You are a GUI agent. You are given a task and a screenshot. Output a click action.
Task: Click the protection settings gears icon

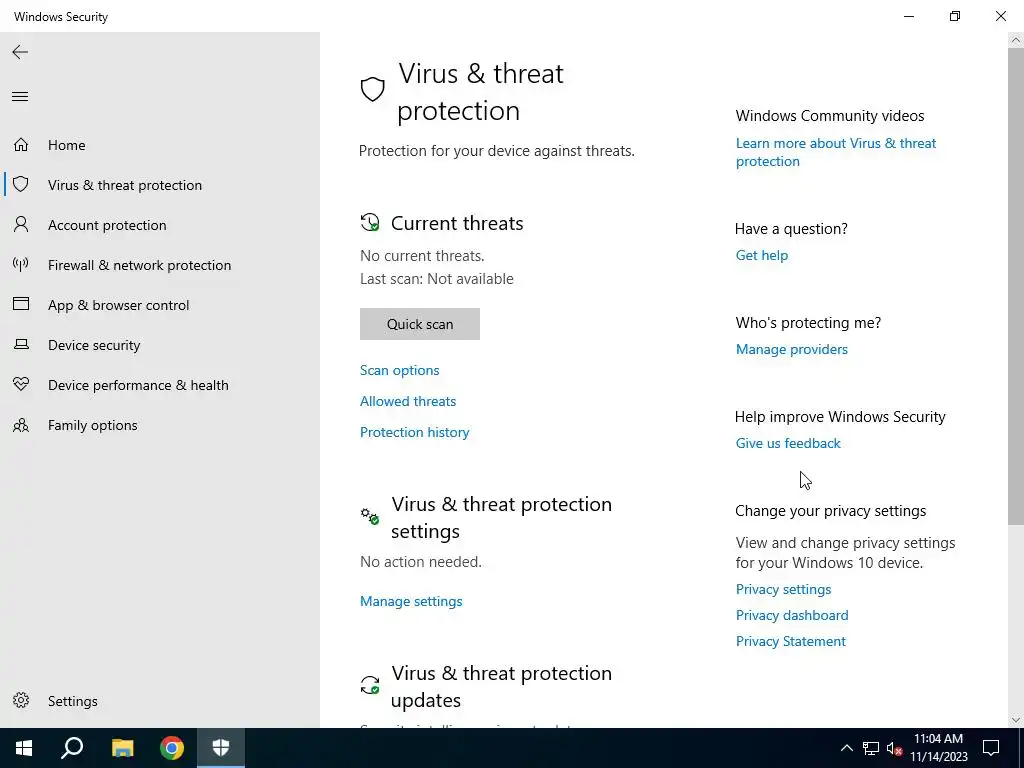370,516
